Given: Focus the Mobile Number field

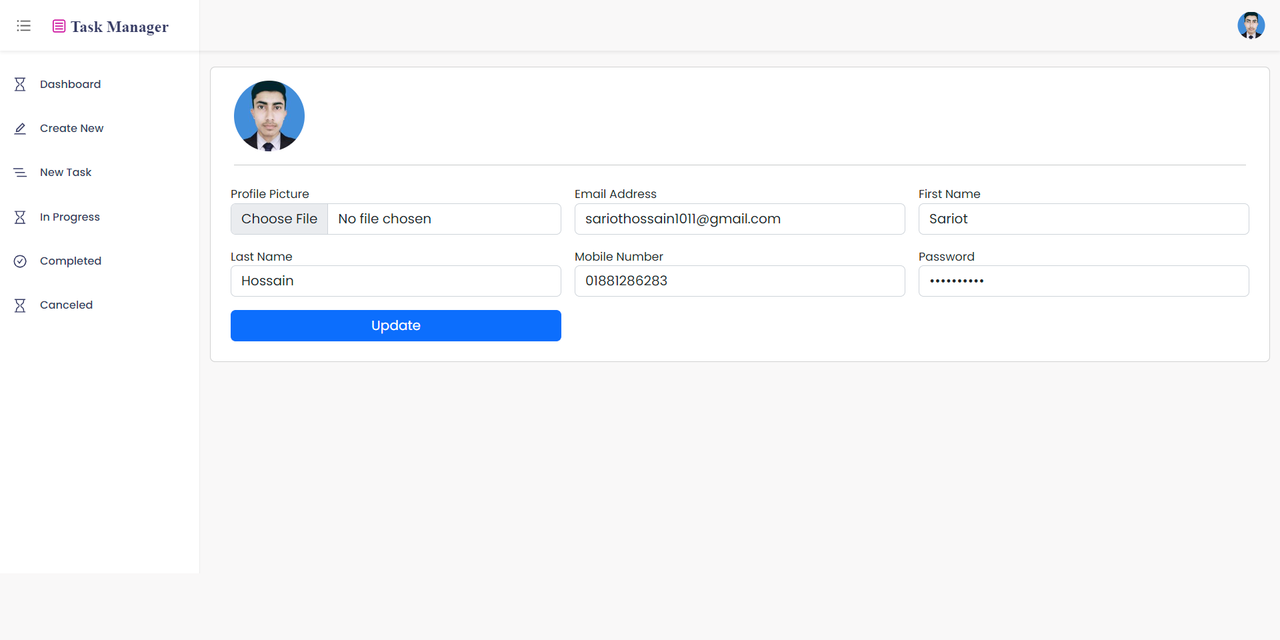Looking at the screenshot, I should [740, 281].
